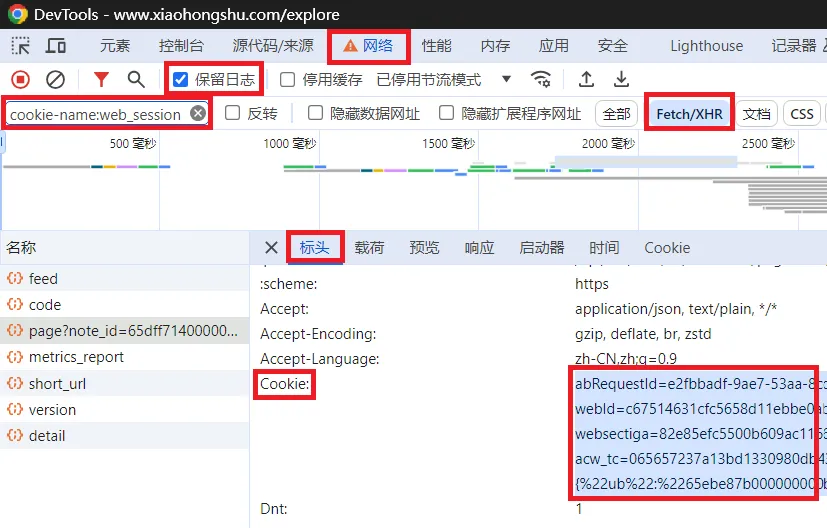Select the metrics_report request row
The image size is (827, 528).
click(124, 357)
